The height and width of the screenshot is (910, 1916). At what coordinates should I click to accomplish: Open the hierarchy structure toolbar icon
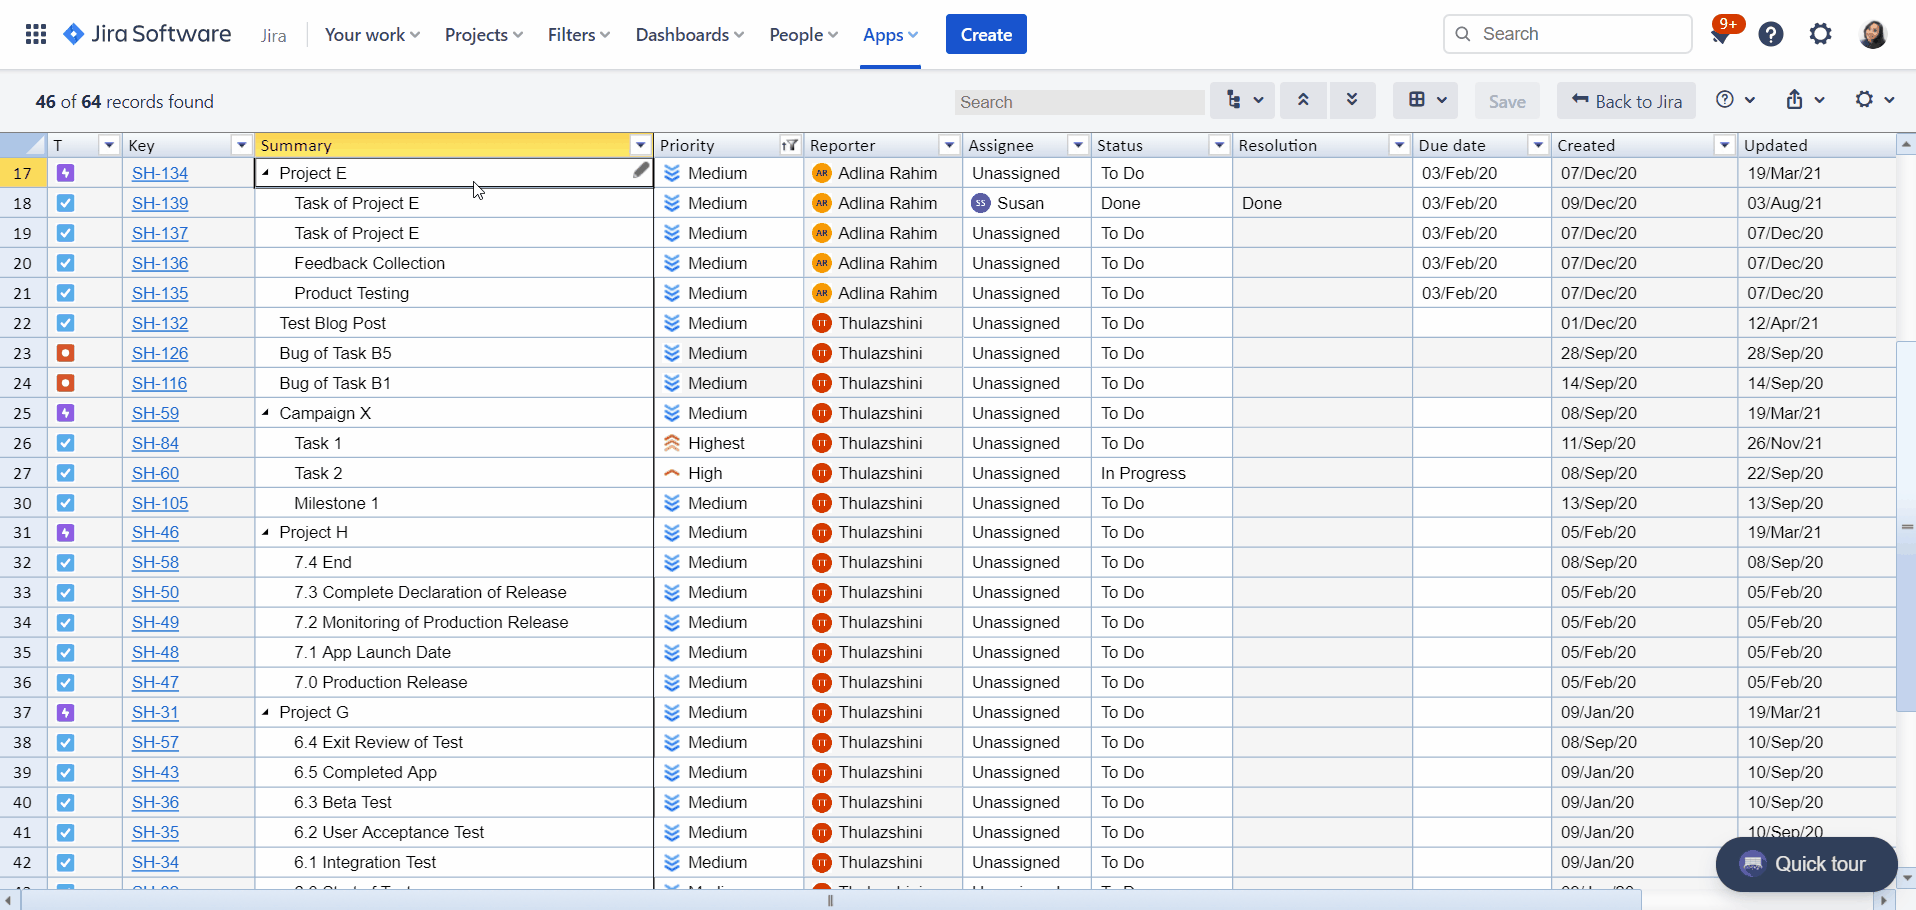[1243, 100]
